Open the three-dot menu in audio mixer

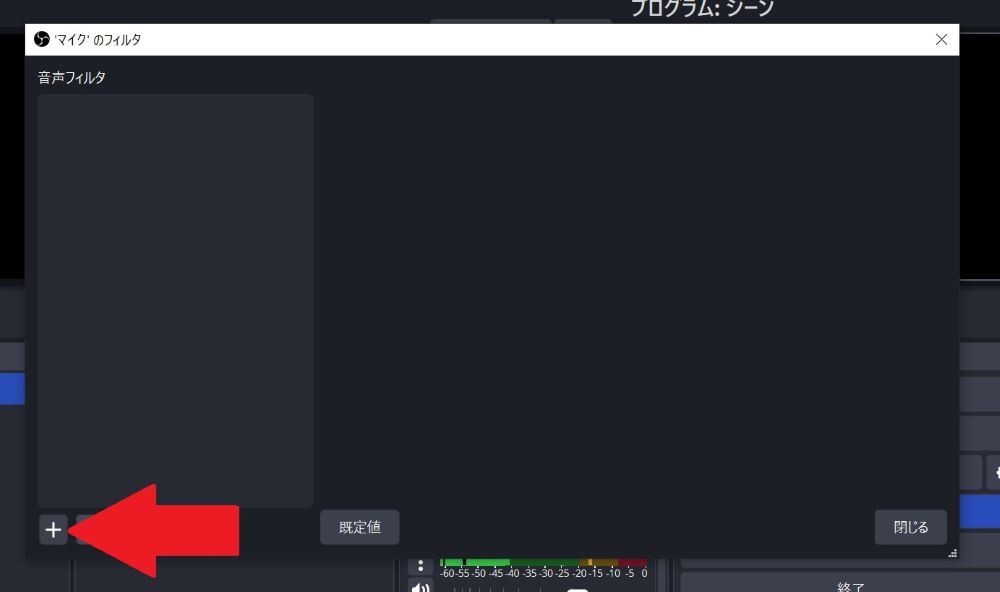point(420,566)
